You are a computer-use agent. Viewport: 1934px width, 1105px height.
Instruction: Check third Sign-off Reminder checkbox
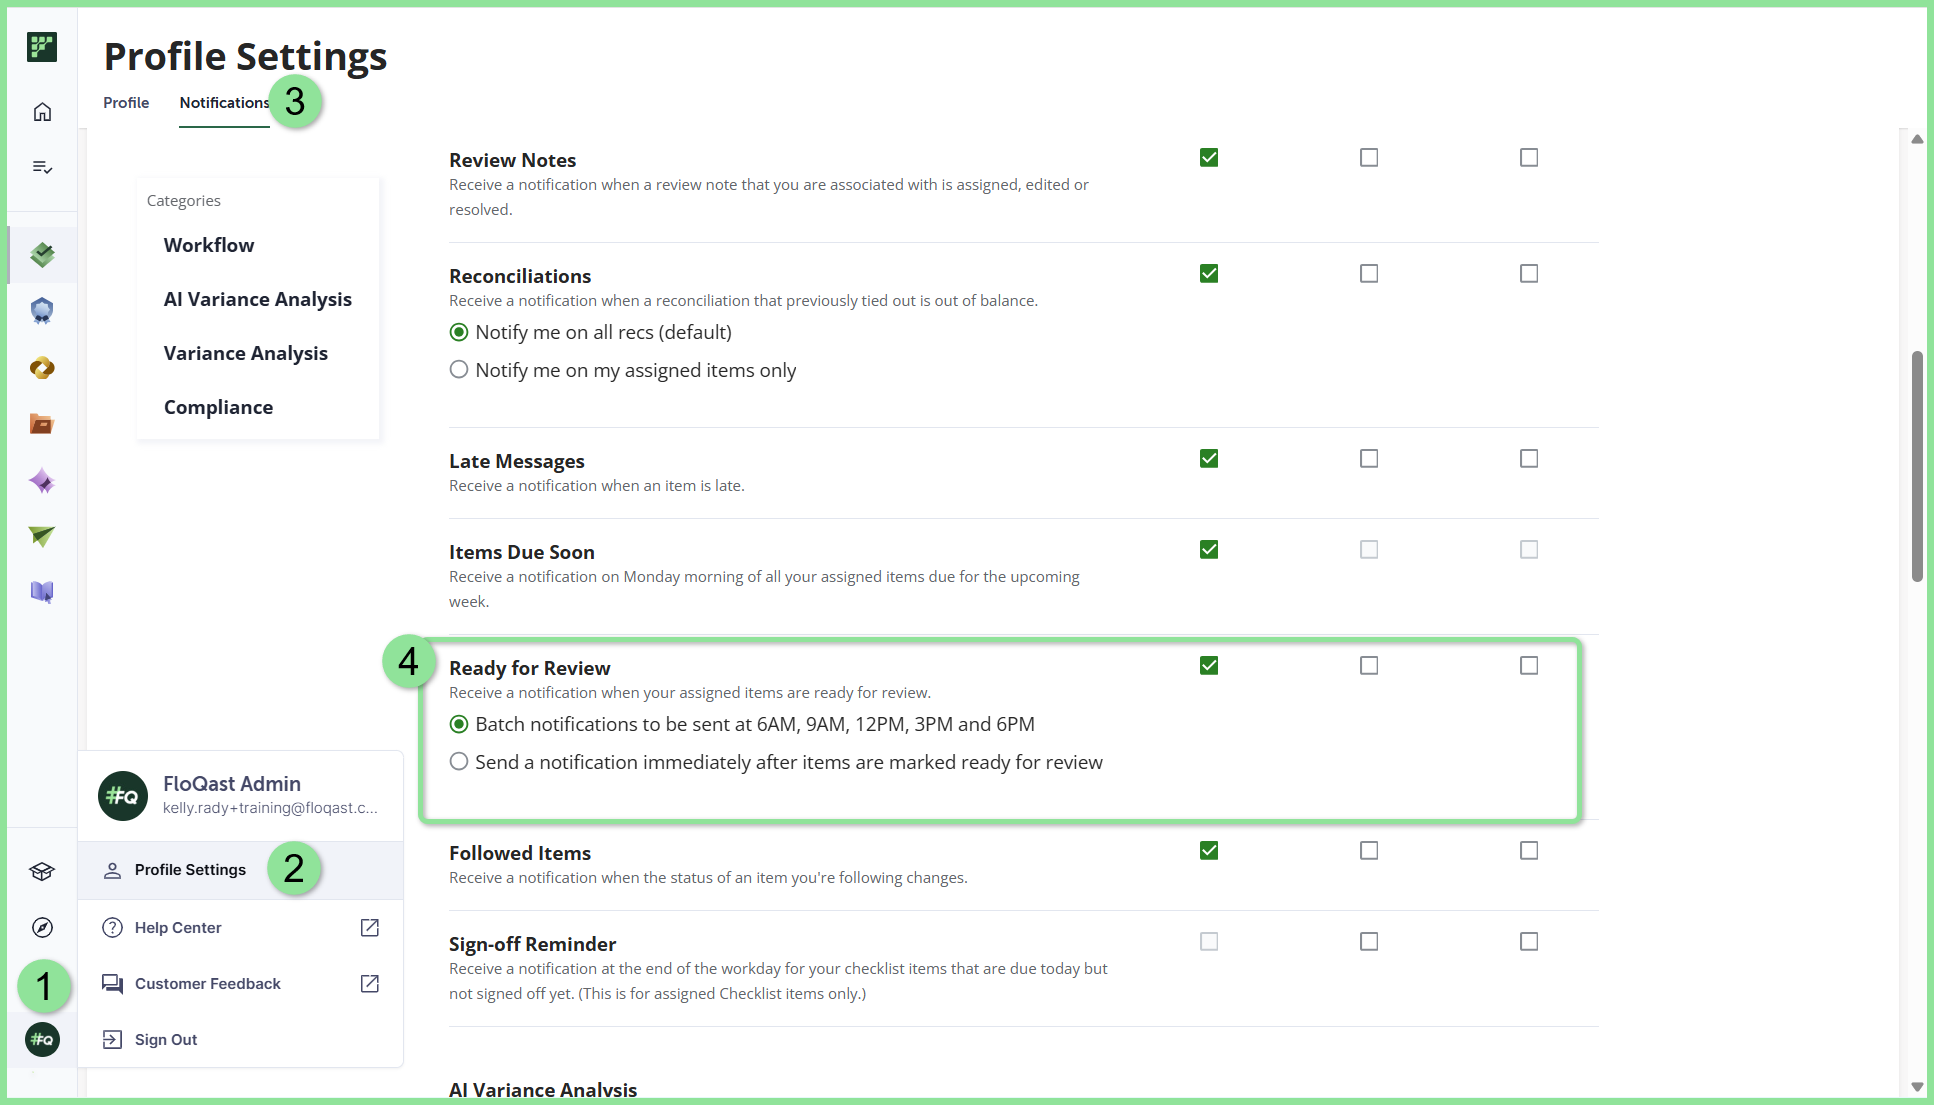point(1529,942)
